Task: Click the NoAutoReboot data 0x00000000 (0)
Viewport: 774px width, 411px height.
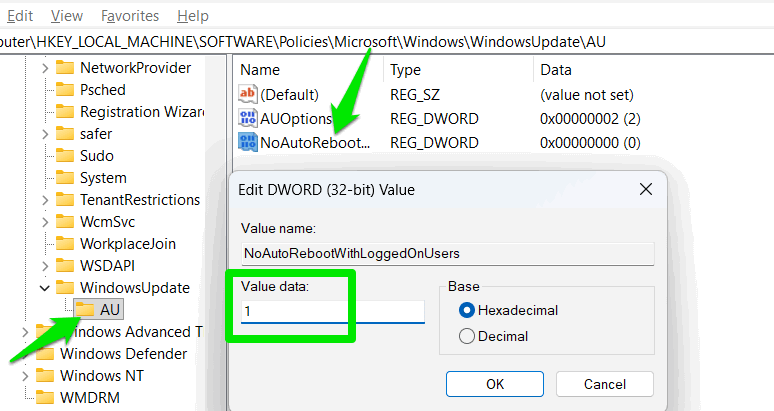Action: tap(590, 143)
